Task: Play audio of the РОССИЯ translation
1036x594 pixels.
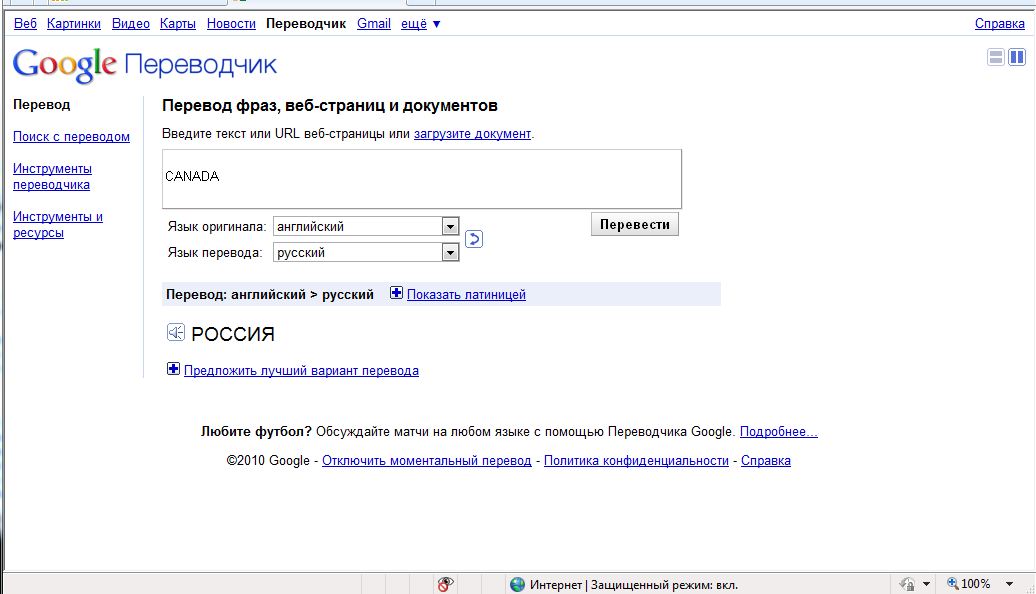Action: tap(176, 333)
